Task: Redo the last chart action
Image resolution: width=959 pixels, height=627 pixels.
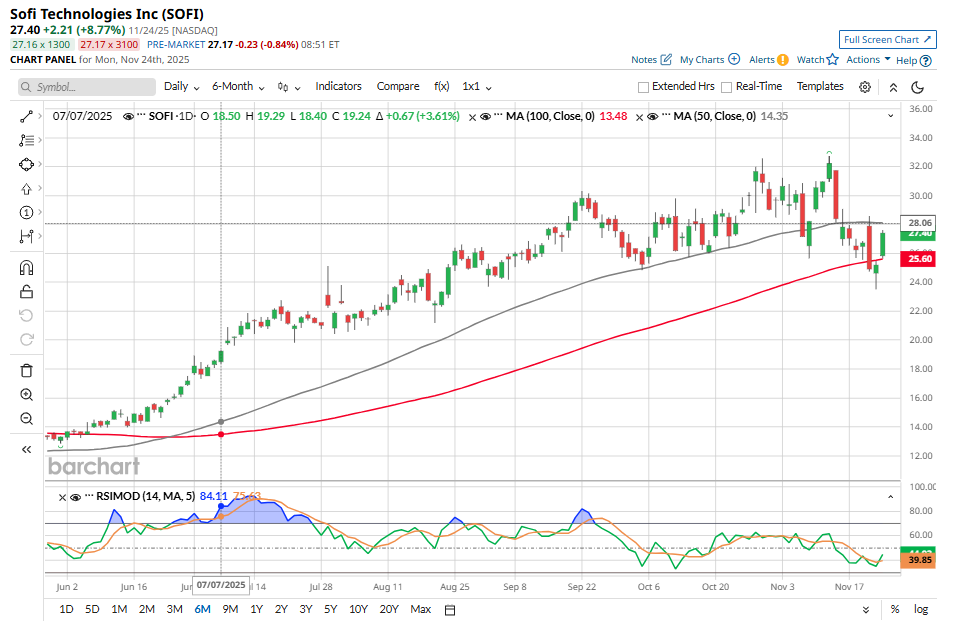Action: 26,339
